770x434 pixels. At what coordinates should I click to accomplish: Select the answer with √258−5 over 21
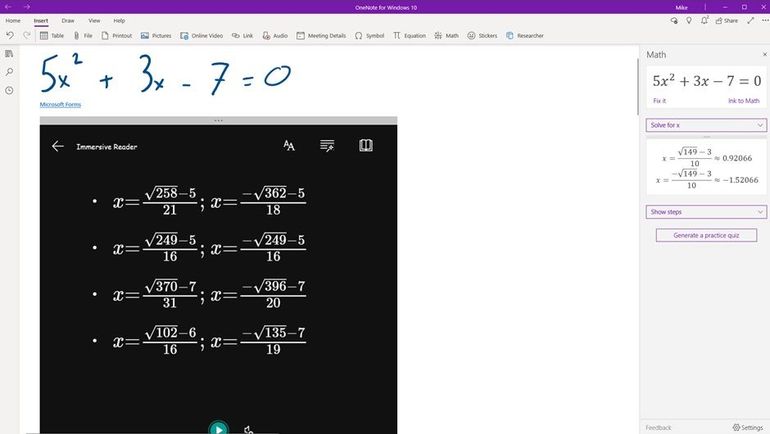point(209,201)
